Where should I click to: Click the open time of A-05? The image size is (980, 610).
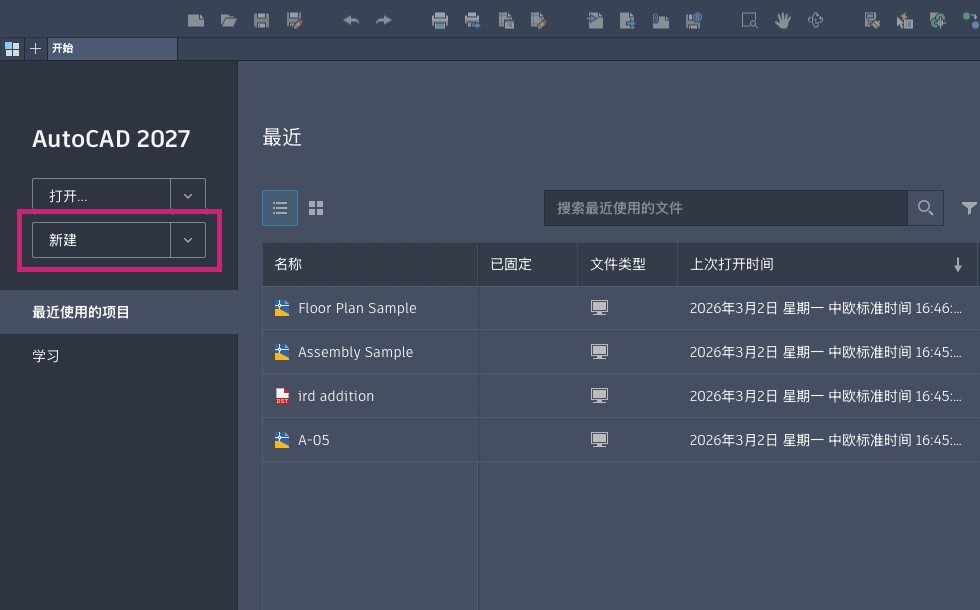[826, 440]
